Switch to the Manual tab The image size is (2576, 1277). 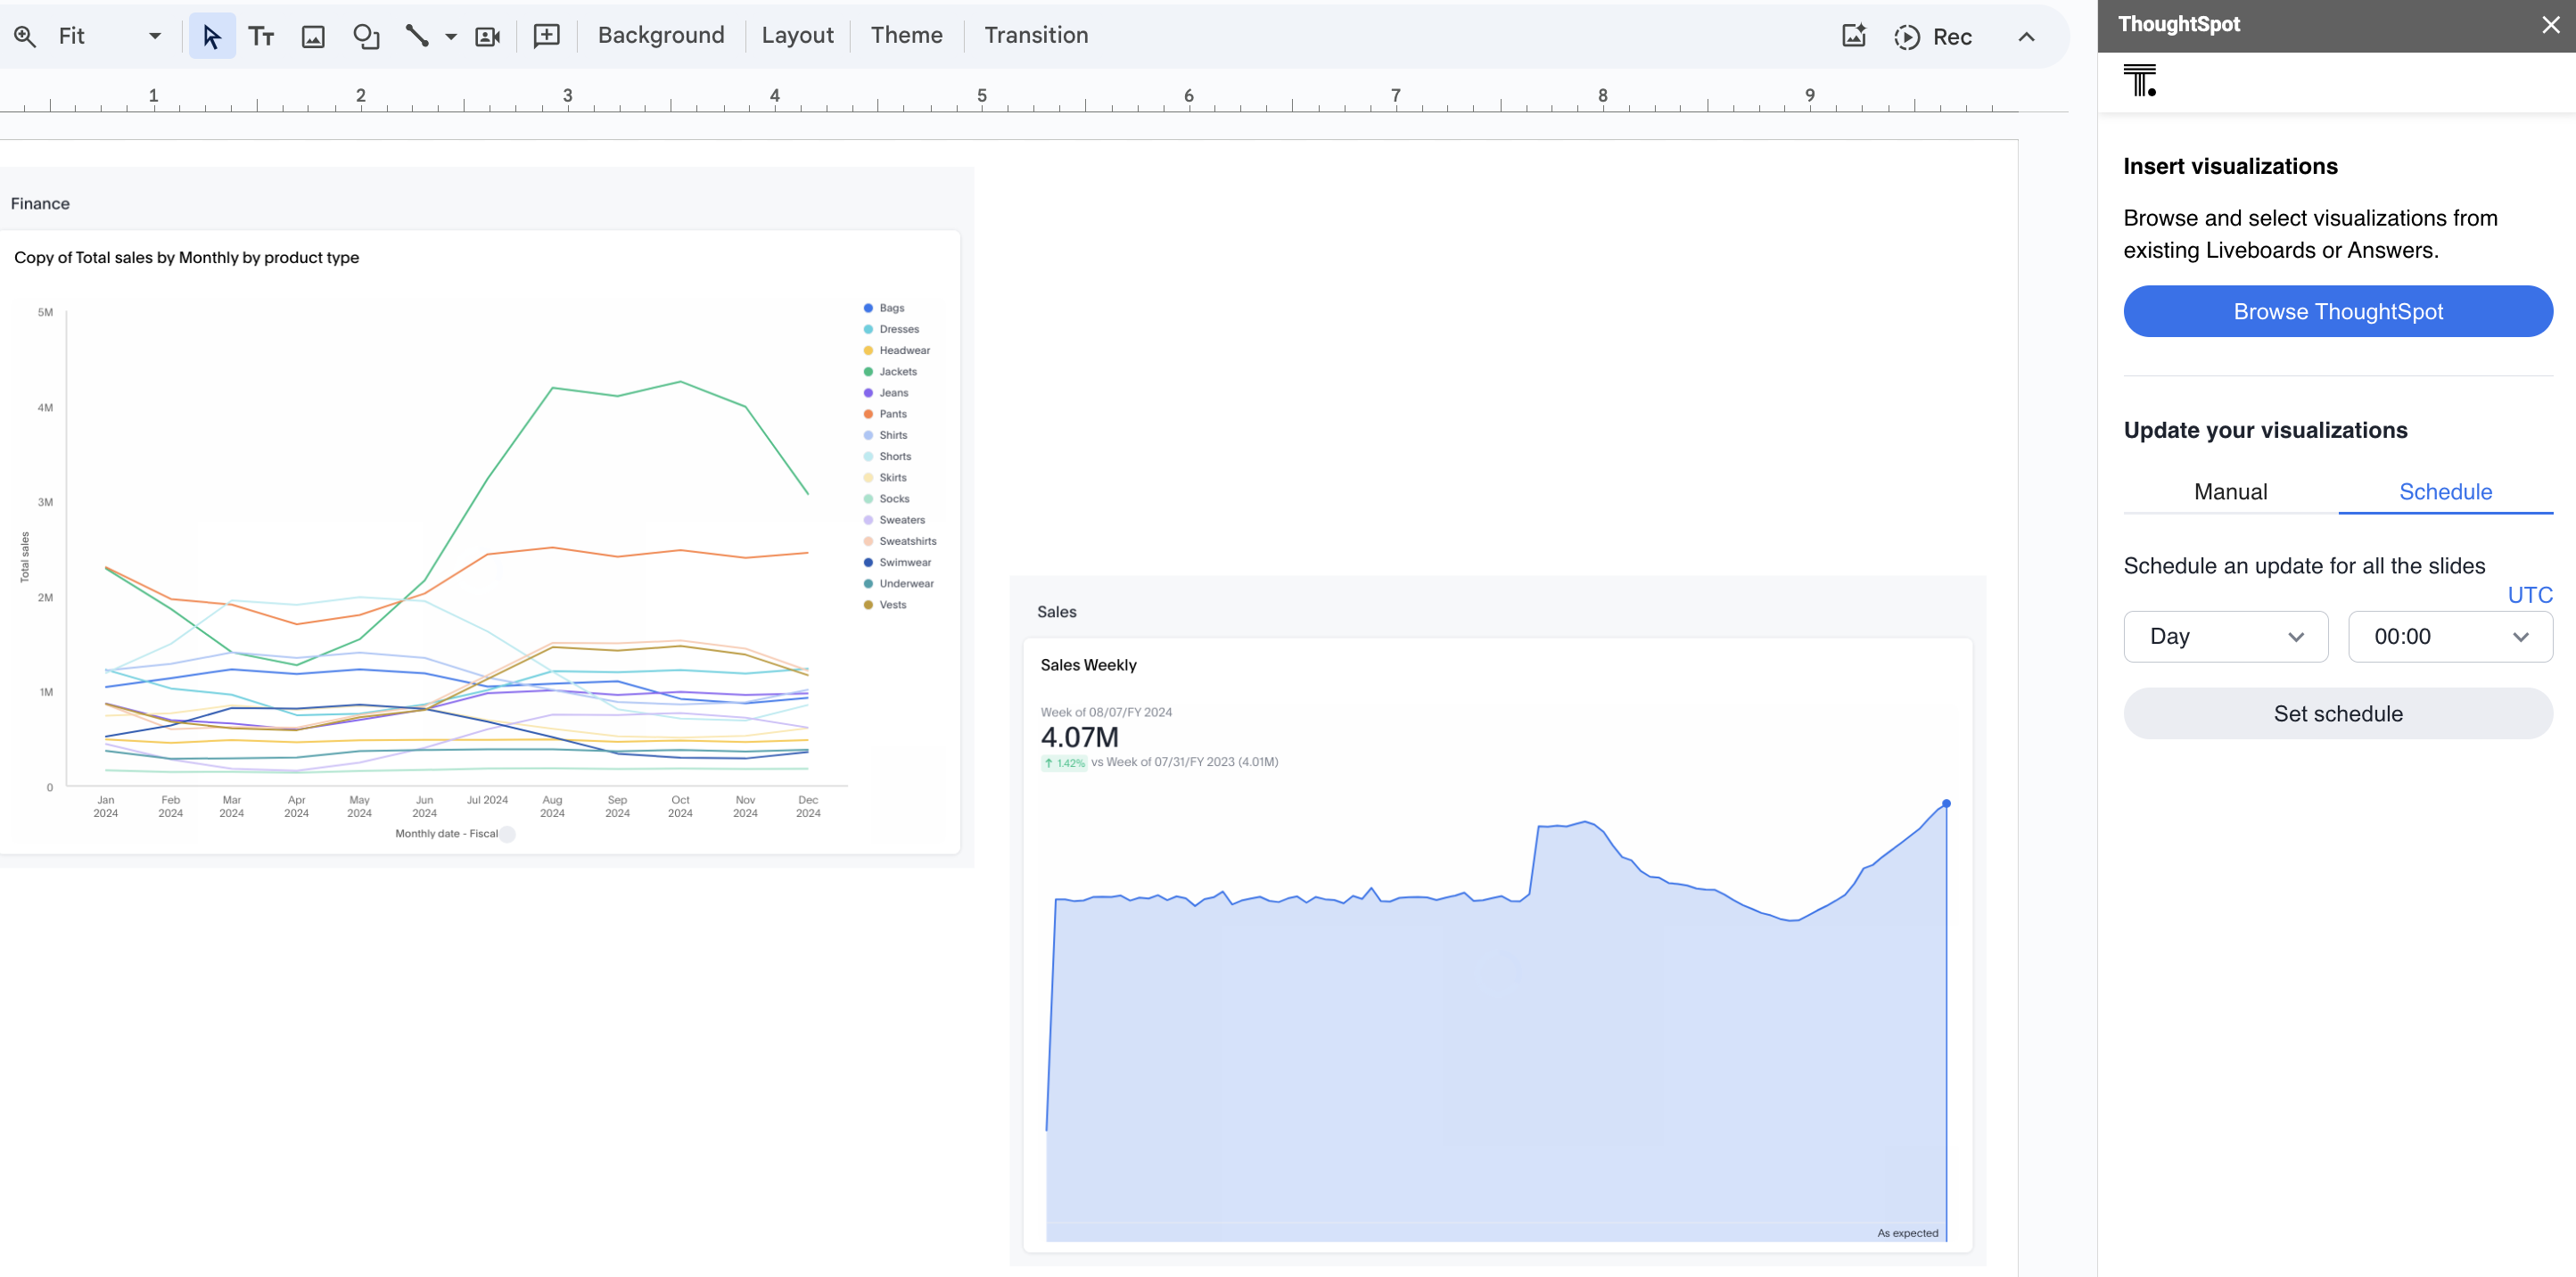coord(2230,491)
